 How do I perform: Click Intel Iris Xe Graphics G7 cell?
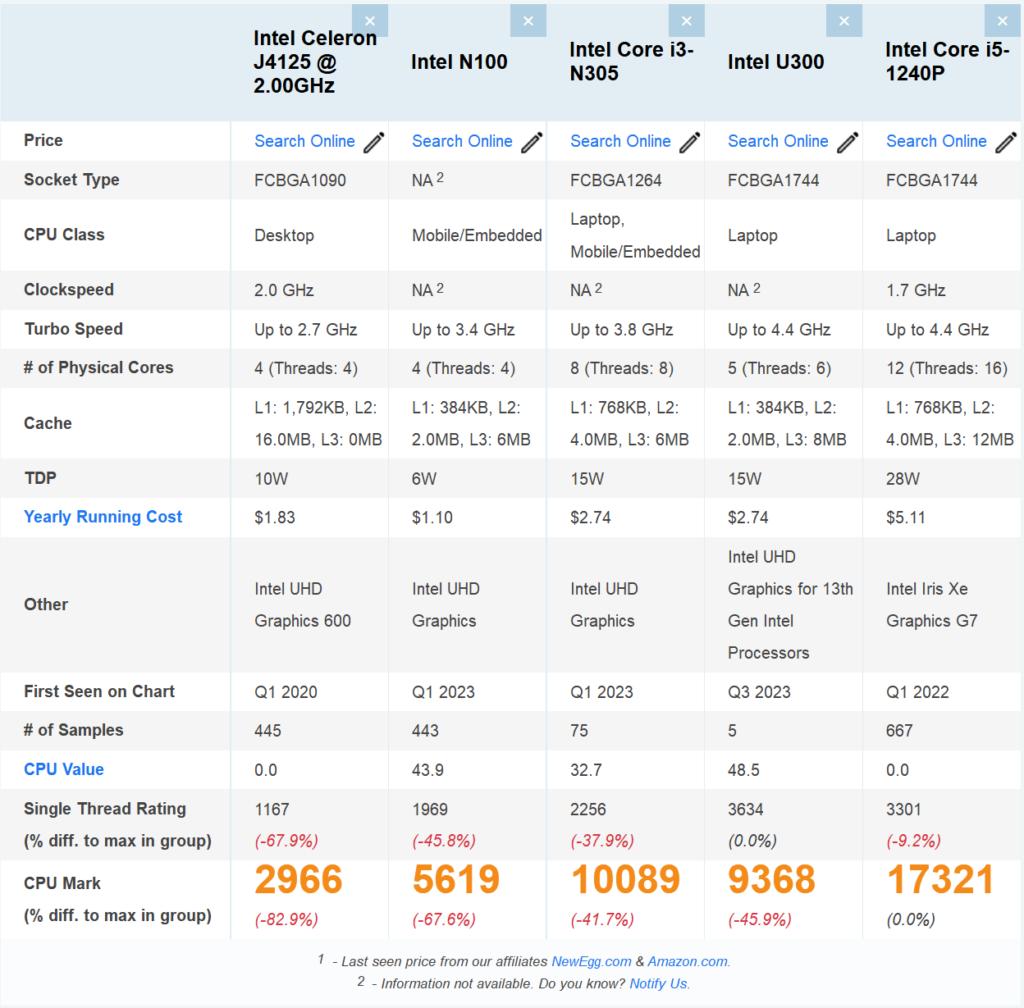point(931,605)
